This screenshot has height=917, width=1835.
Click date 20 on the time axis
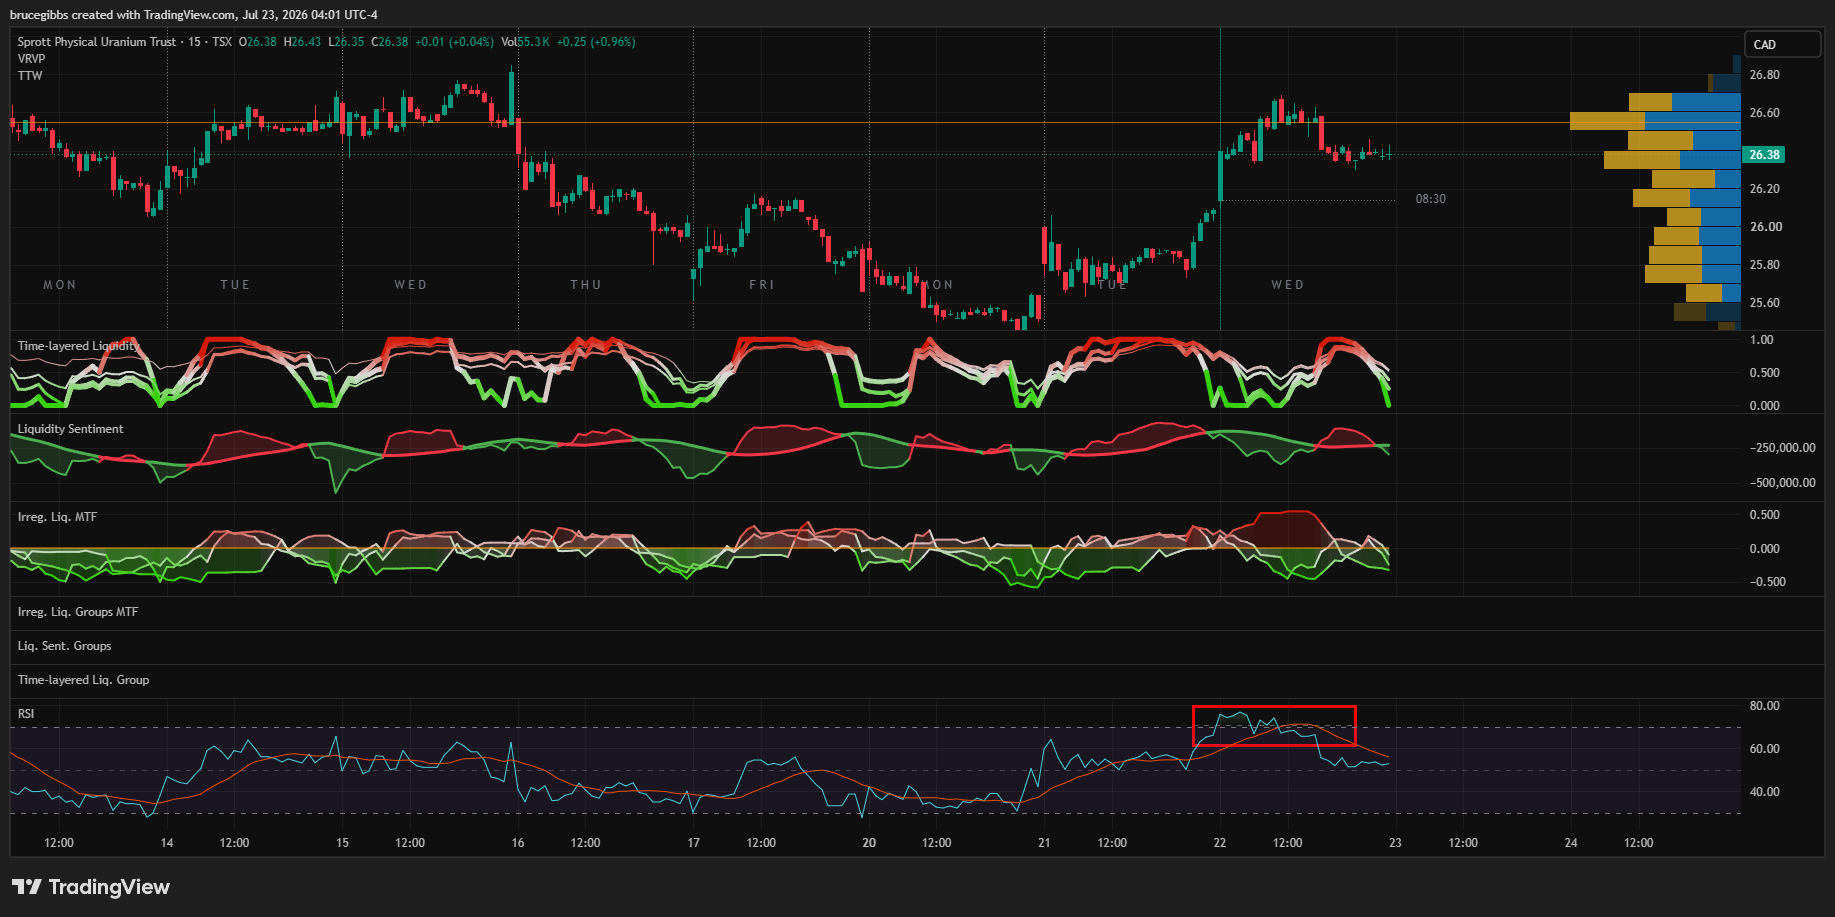click(x=869, y=843)
